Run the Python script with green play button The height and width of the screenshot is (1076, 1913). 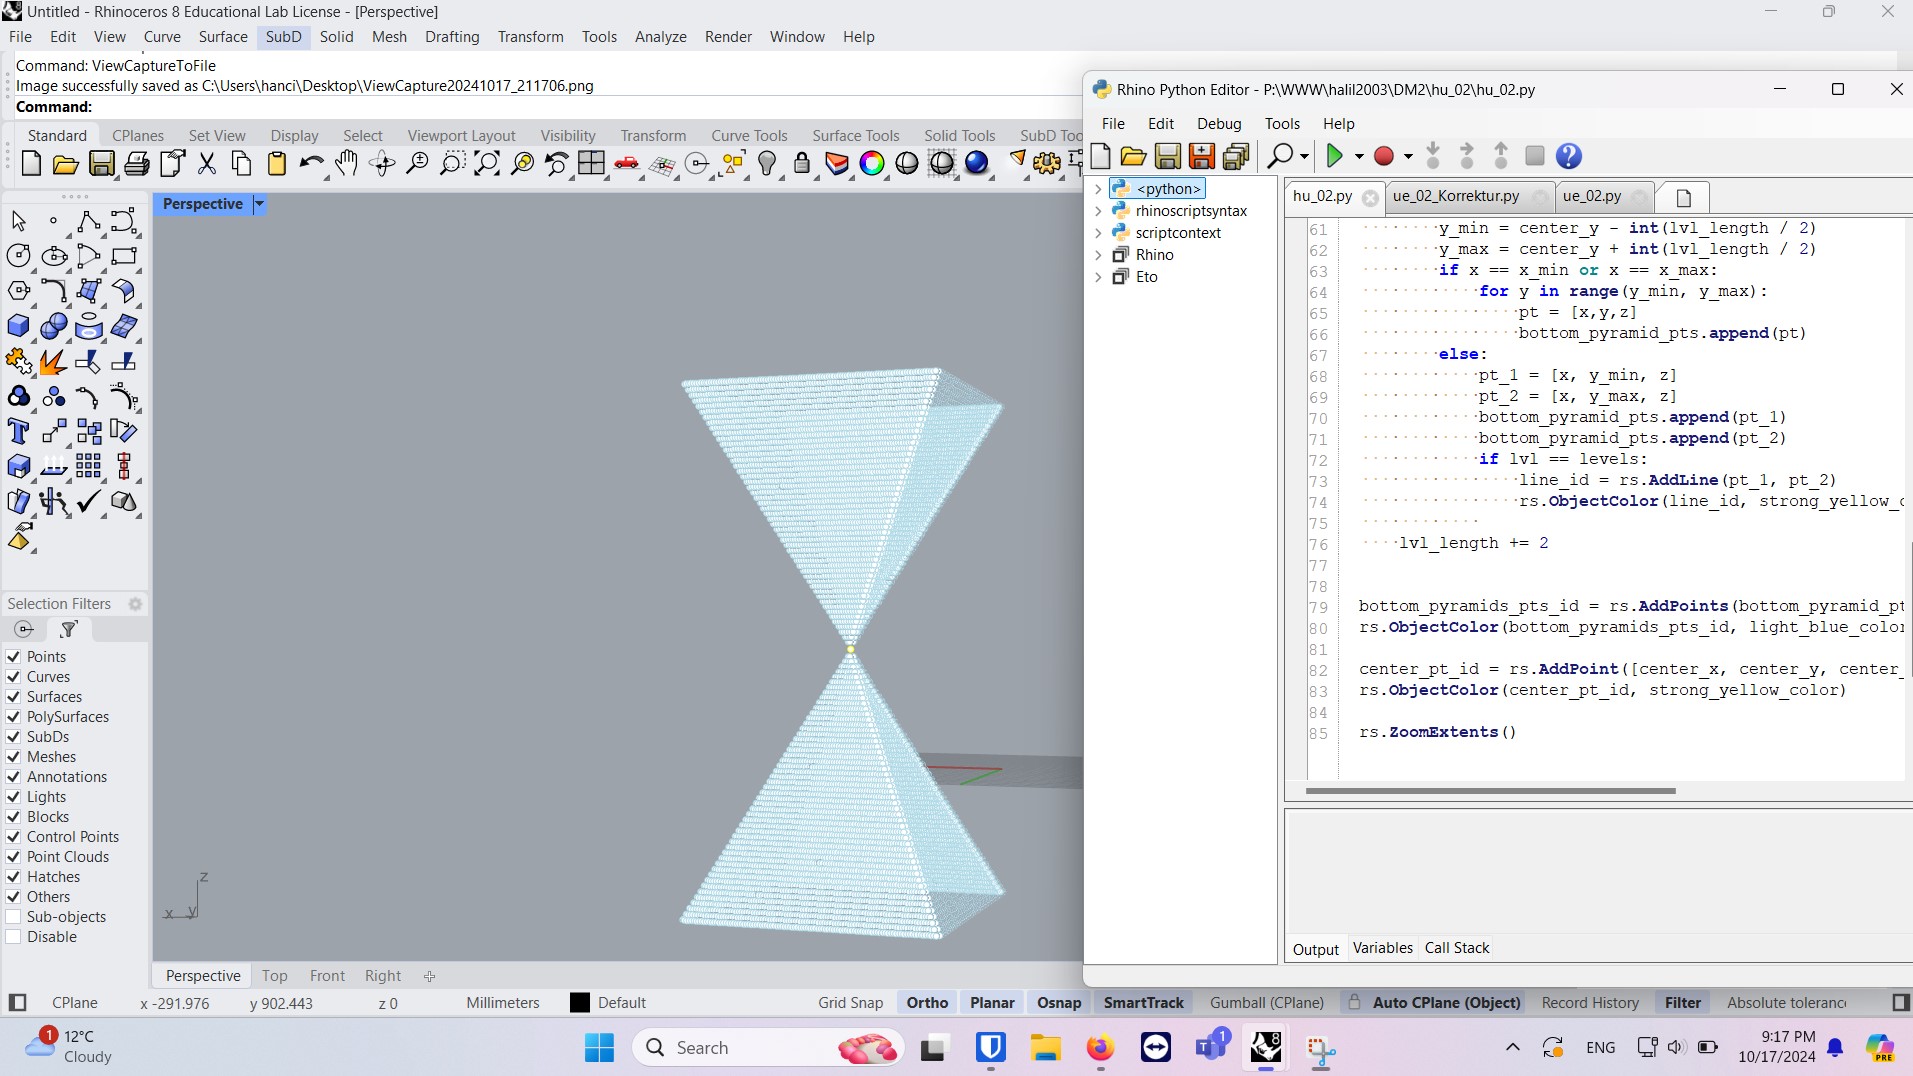pyautogui.click(x=1337, y=156)
